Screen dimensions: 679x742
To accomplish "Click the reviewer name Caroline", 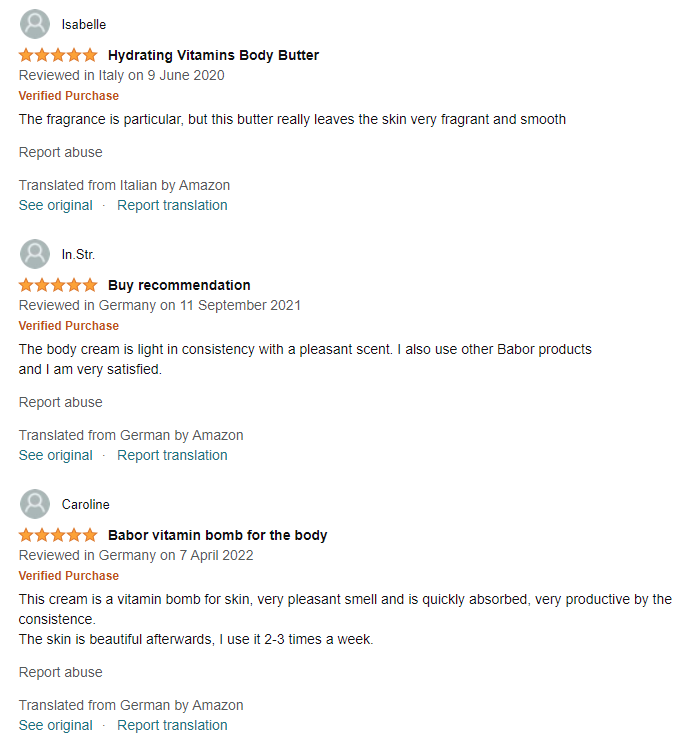I will (x=86, y=504).
